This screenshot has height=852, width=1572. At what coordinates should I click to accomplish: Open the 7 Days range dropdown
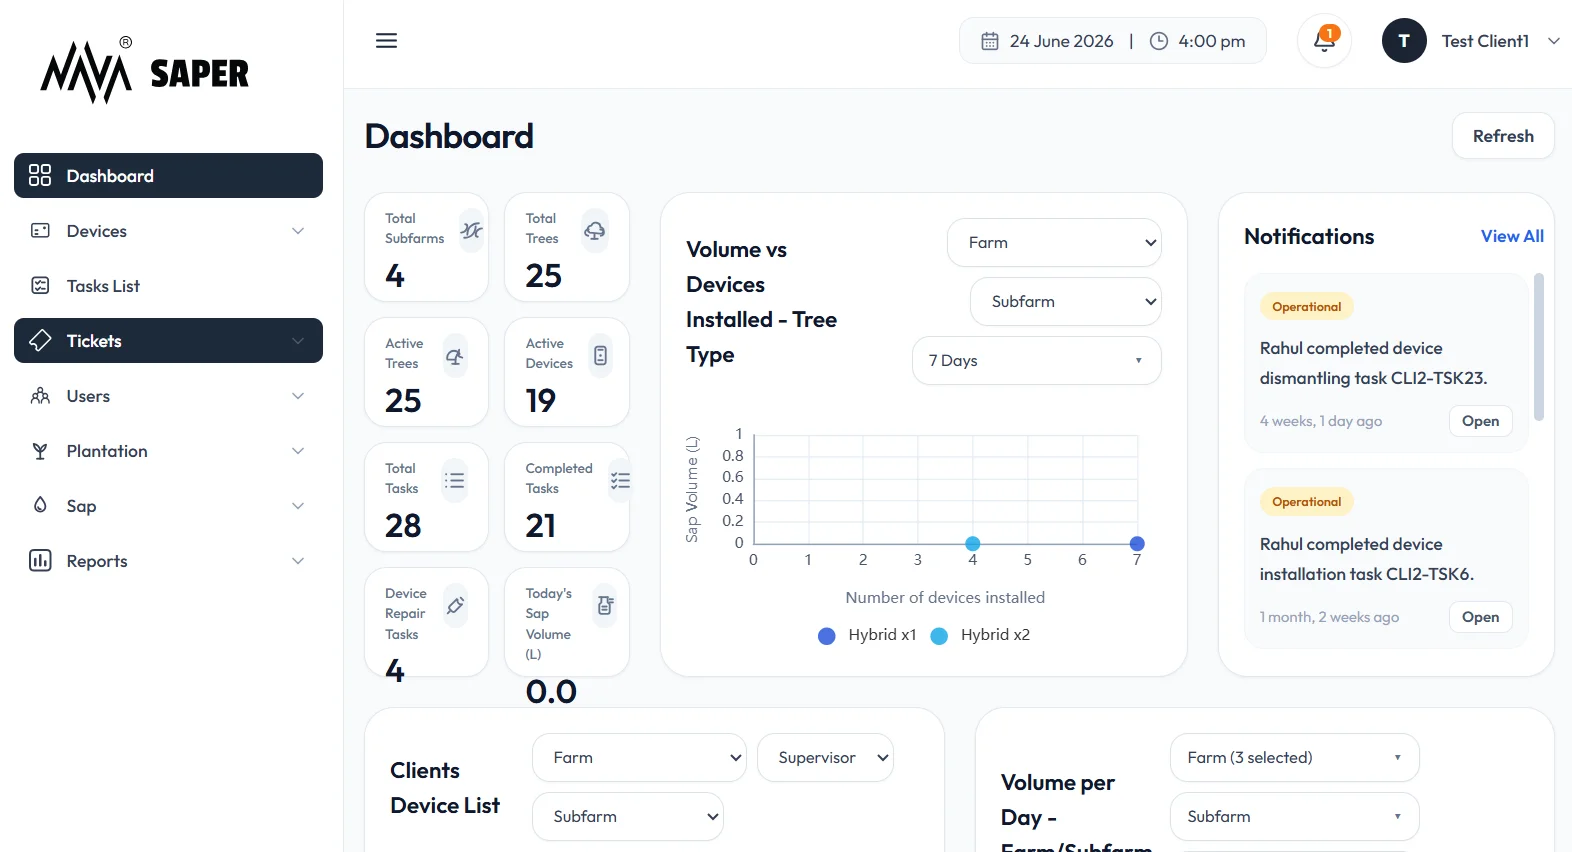click(1036, 361)
